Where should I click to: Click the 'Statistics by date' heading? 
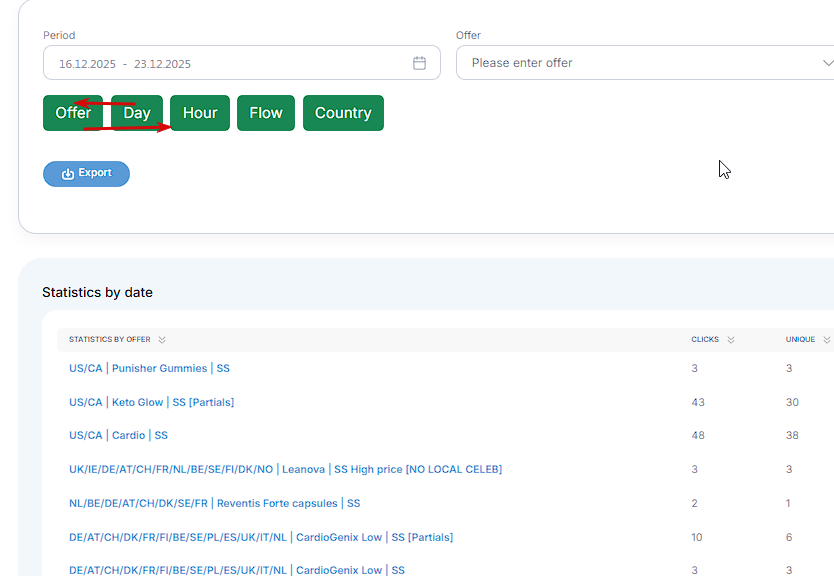point(97,293)
